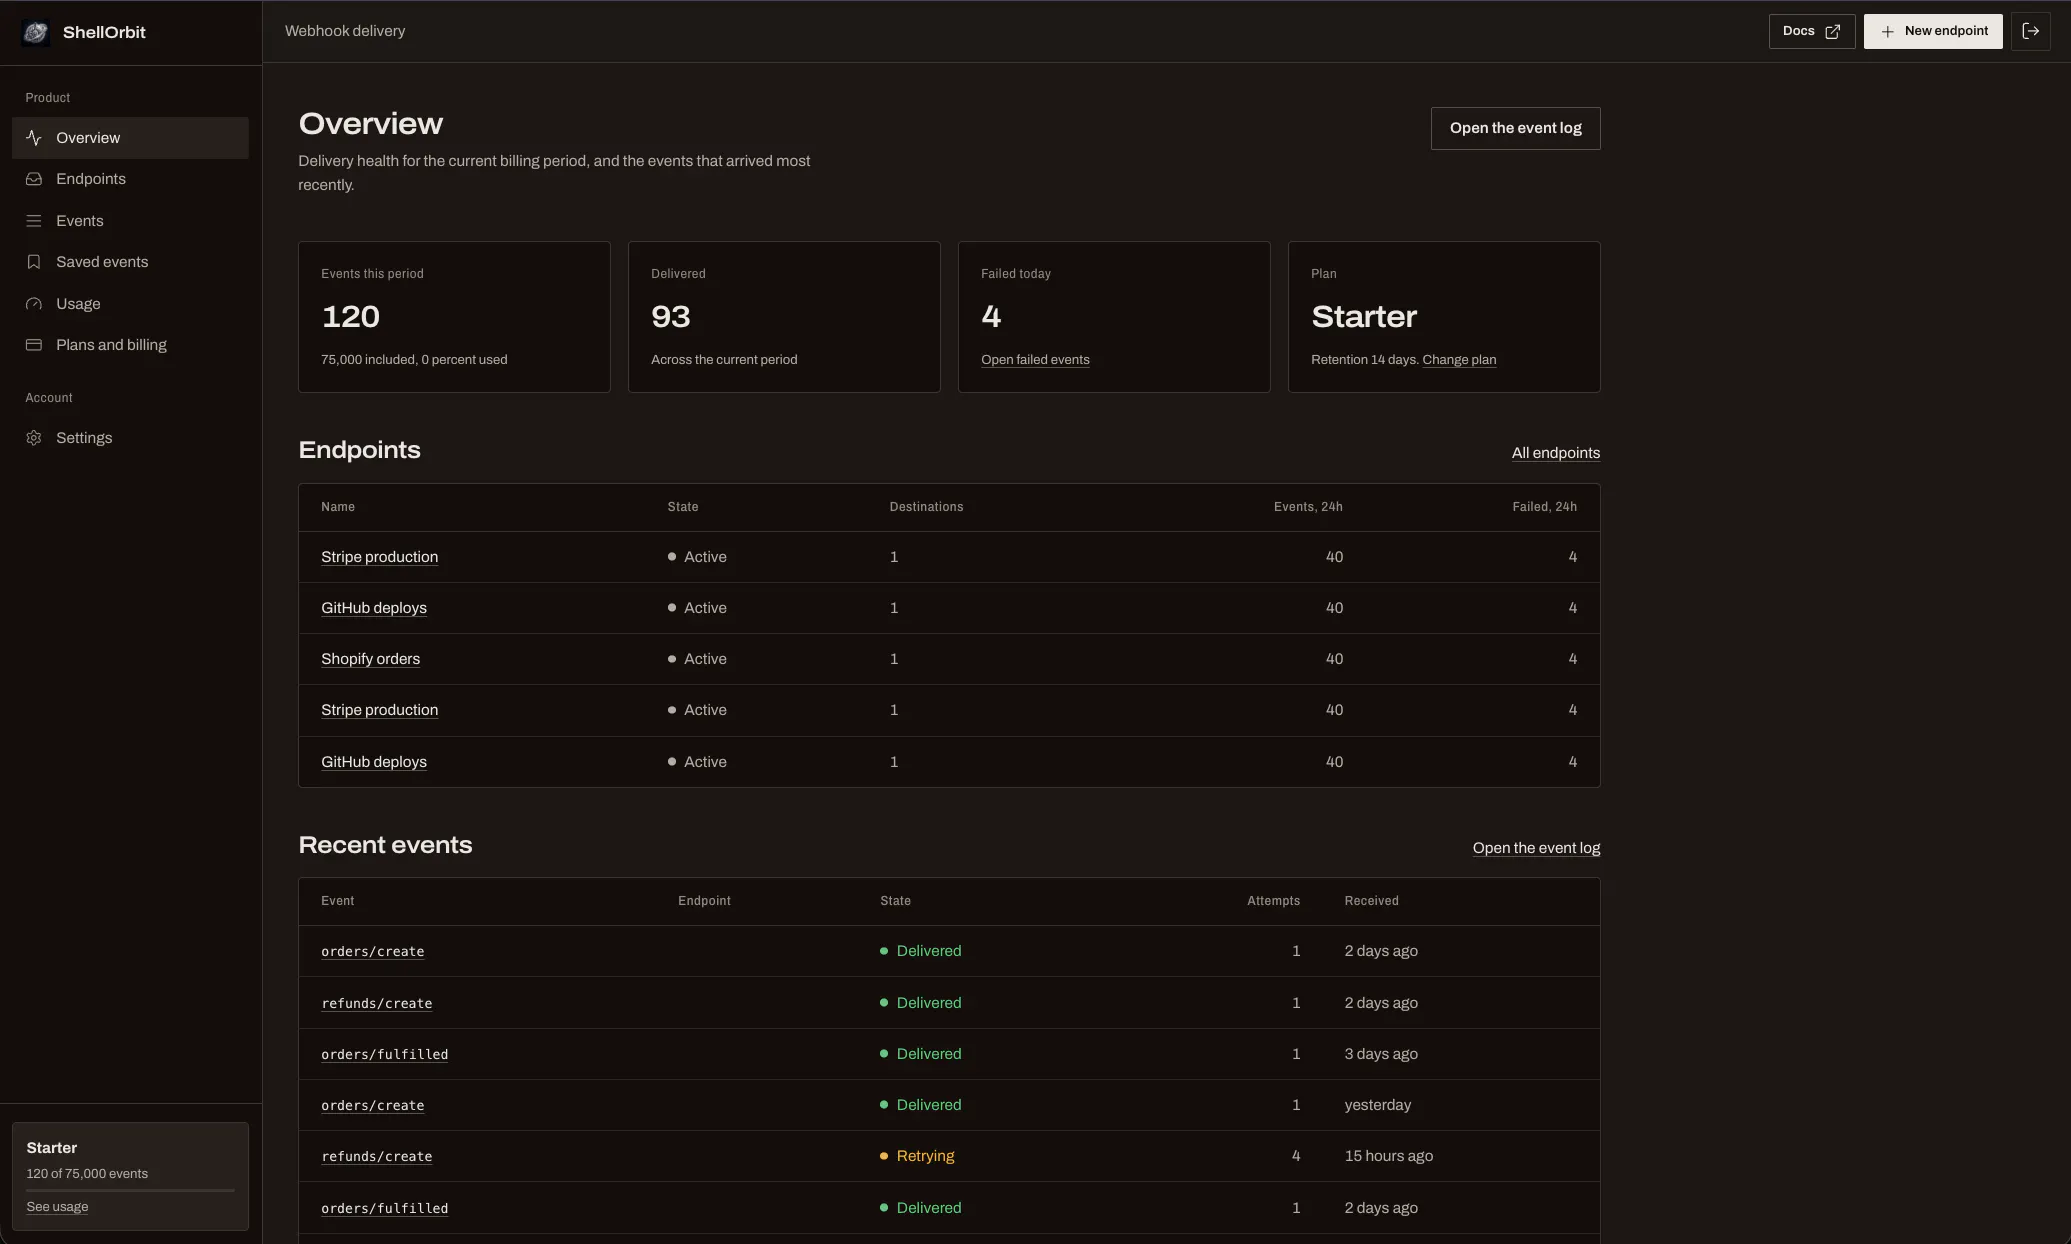Image resolution: width=2071 pixels, height=1244 pixels.
Task: Click the Attempts column header
Action: tap(1273, 901)
